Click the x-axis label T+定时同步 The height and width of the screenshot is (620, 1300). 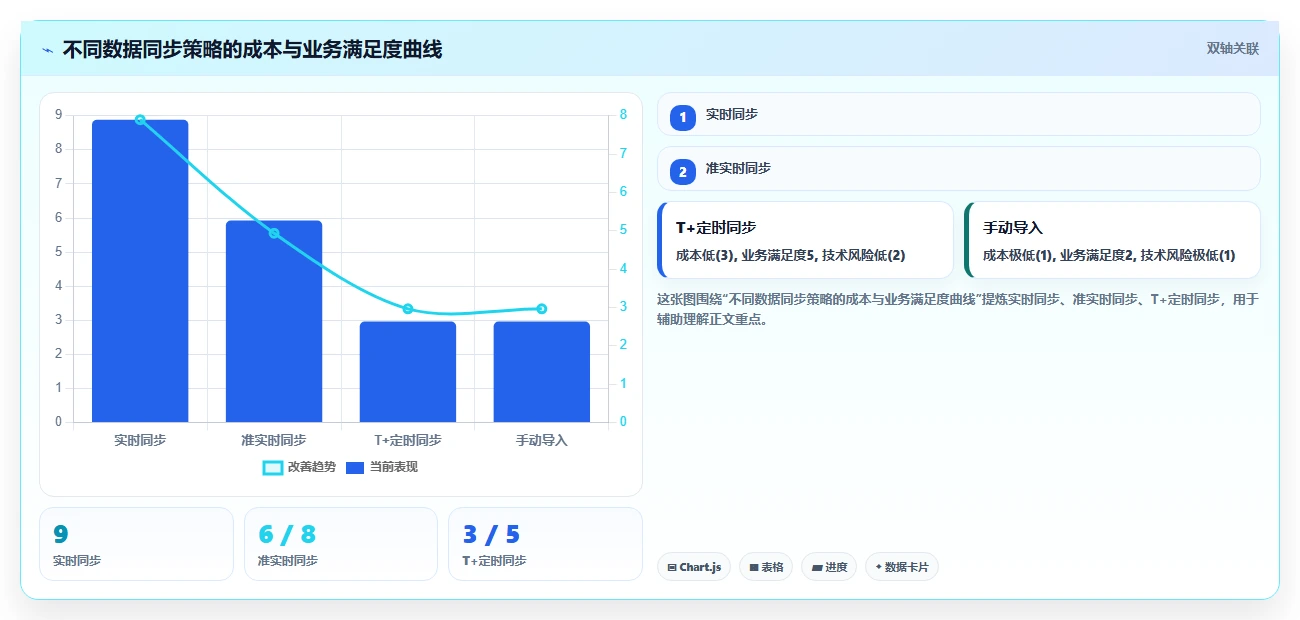tap(408, 440)
